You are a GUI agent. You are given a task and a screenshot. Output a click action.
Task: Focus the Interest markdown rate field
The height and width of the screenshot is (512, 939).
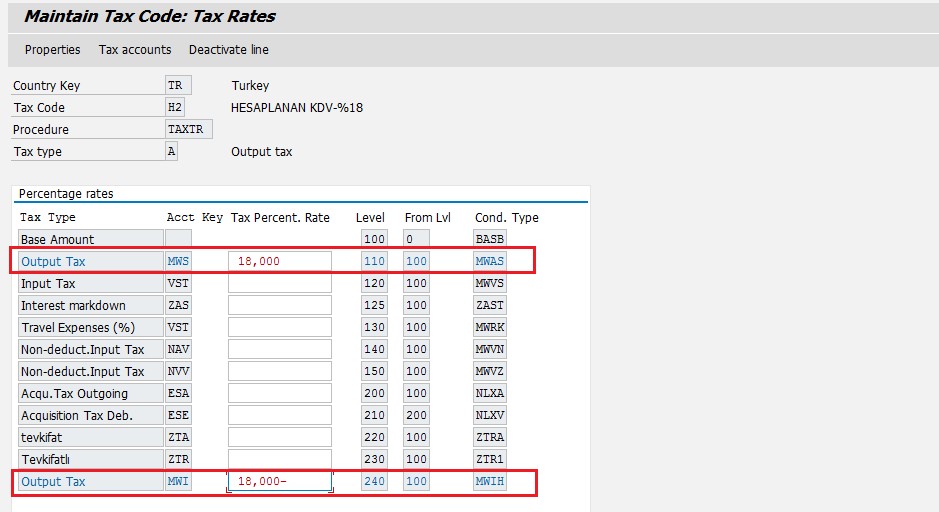(280, 305)
